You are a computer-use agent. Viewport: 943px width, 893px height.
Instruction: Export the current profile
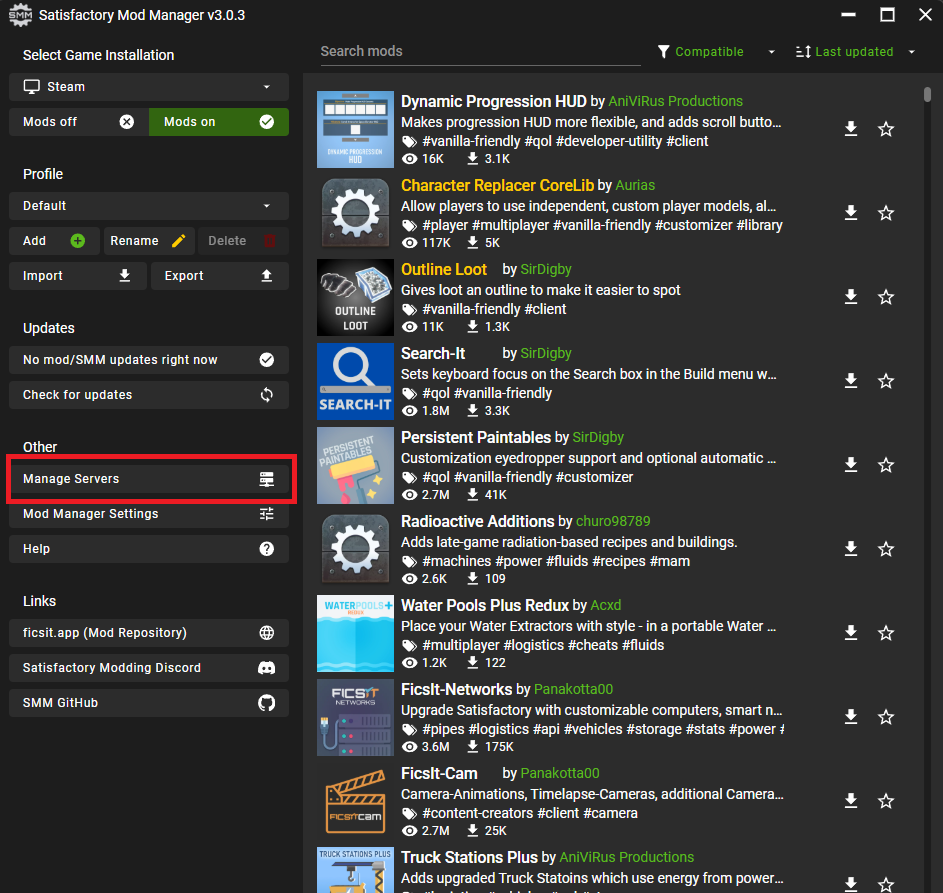220,276
